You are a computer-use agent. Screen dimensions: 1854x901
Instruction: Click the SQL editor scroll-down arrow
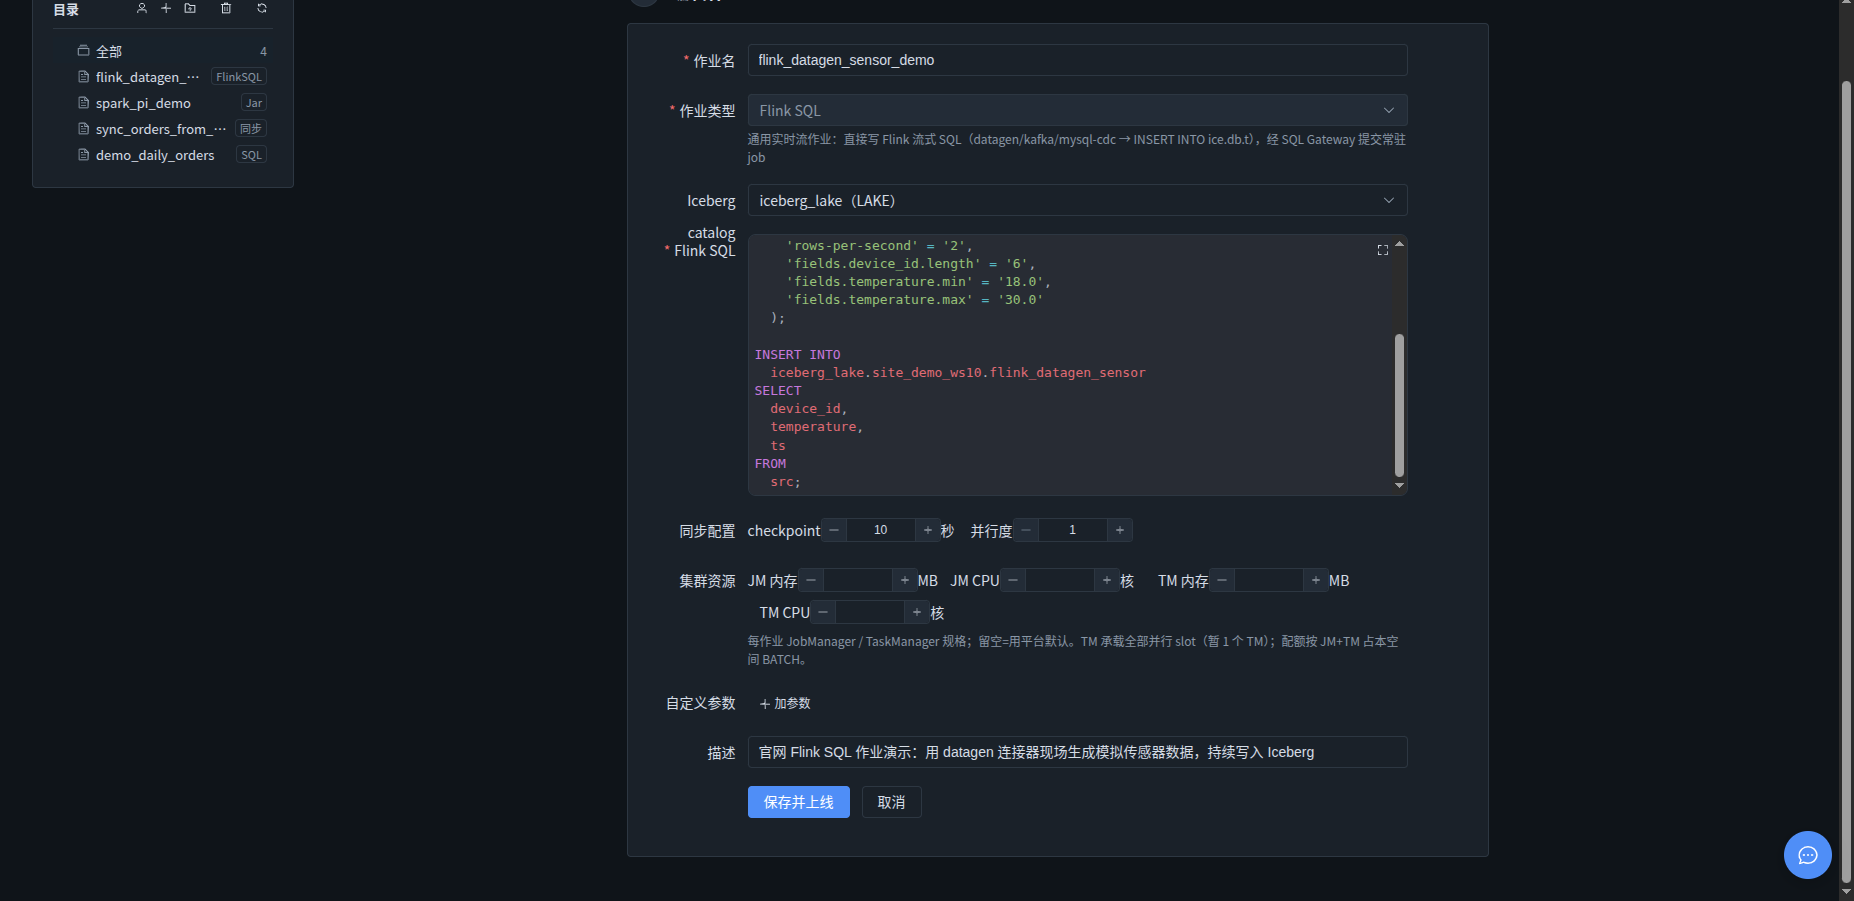[1399, 485]
